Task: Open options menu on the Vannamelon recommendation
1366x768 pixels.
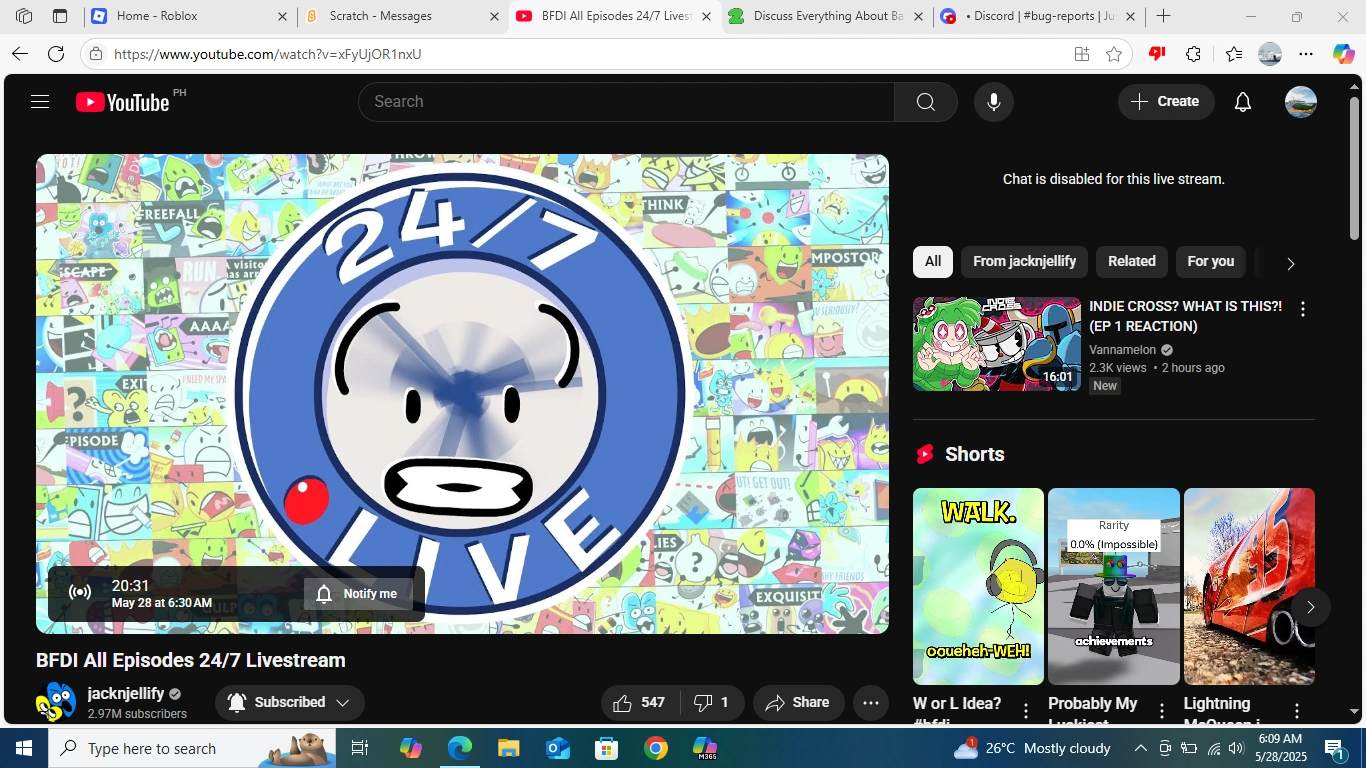Action: click(x=1302, y=309)
